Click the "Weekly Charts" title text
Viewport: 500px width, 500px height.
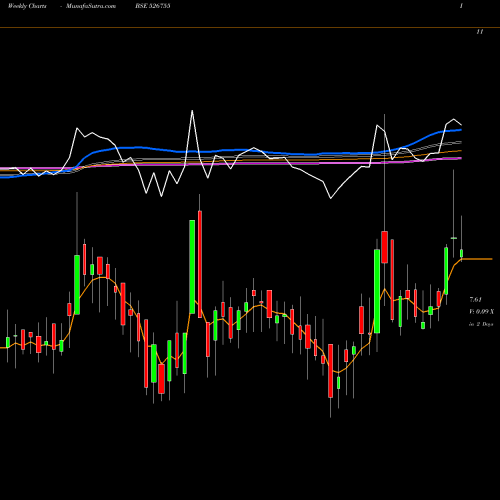click(27, 6)
